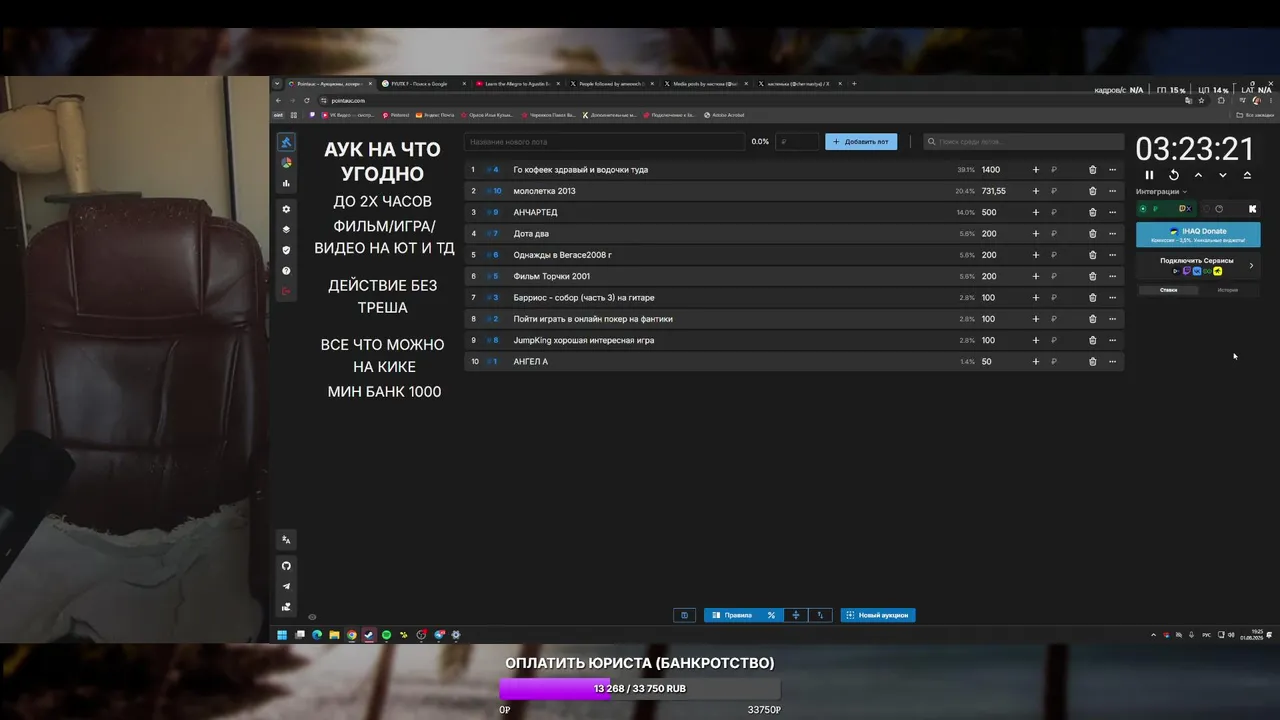Open Google Chrome from the taskbar
This screenshot has width=1280, height=720.
click(x=351, y=635)
